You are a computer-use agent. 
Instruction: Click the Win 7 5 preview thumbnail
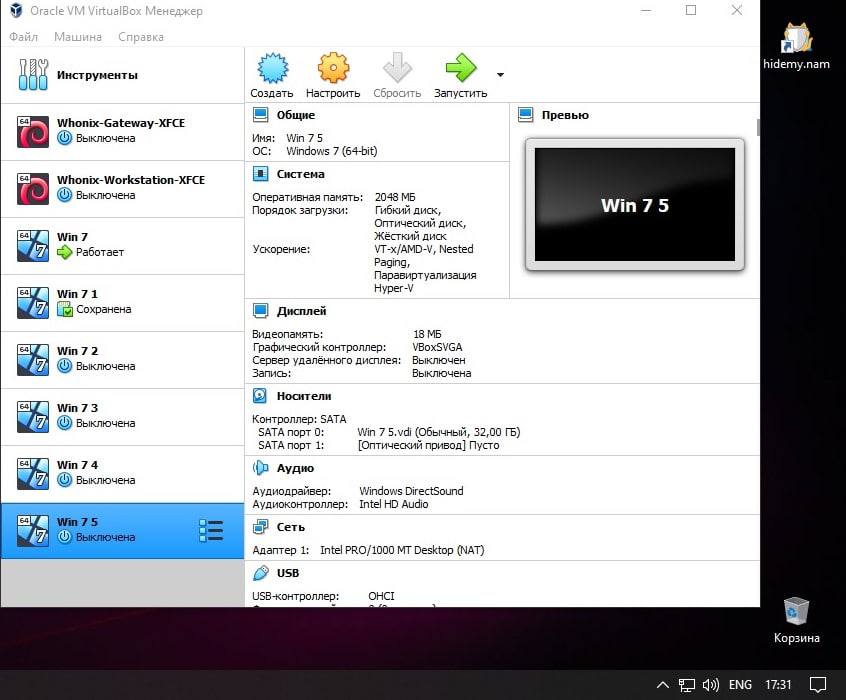pos(635,205)
